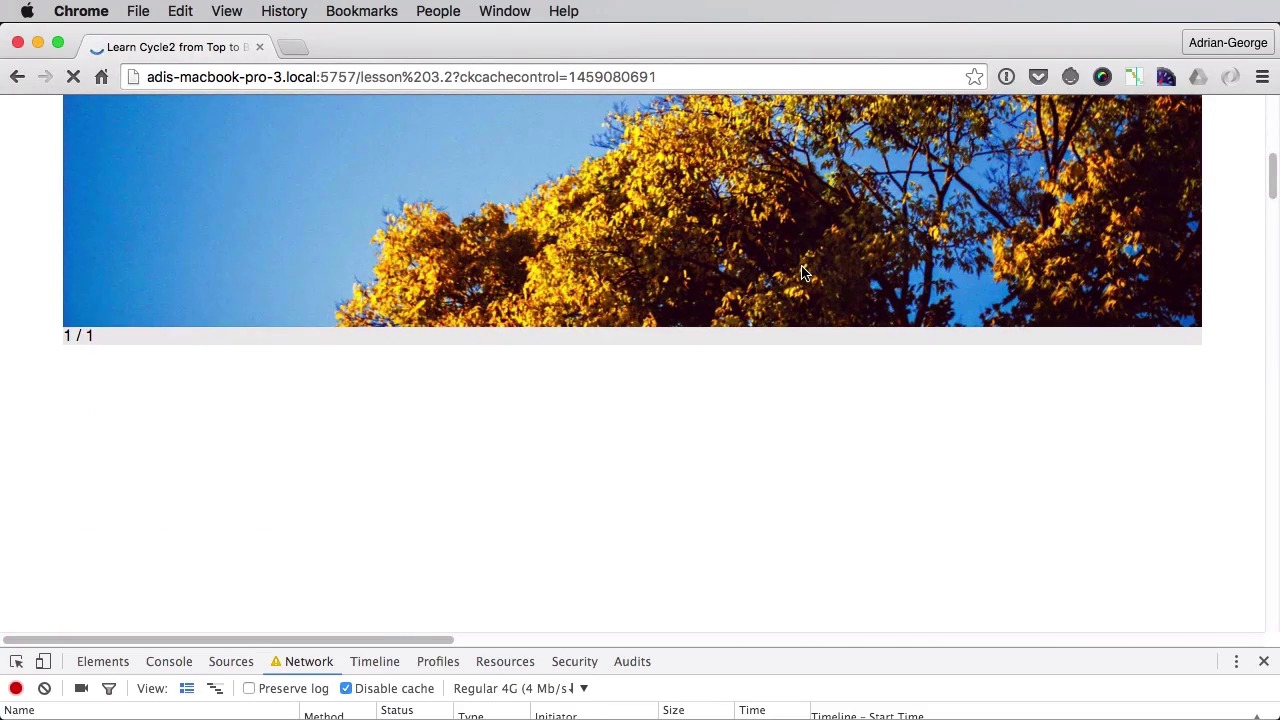Sort network requests by Name column
This screenshot has width=1280, height=720.
click(150, 711)
